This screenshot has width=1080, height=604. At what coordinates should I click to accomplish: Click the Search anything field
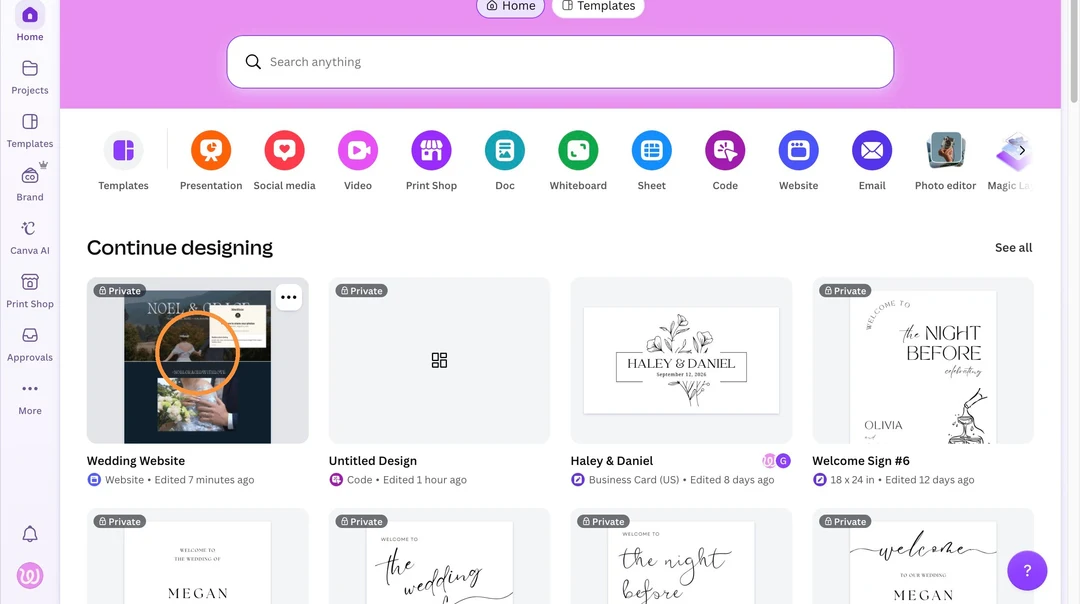[560, 62]
